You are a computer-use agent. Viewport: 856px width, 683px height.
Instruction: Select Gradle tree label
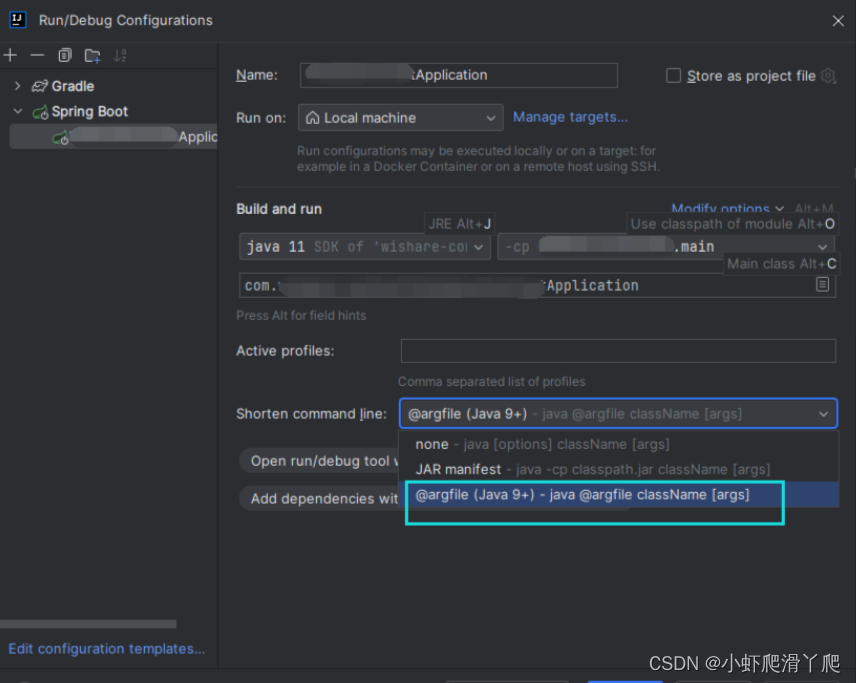pos(73,86)
